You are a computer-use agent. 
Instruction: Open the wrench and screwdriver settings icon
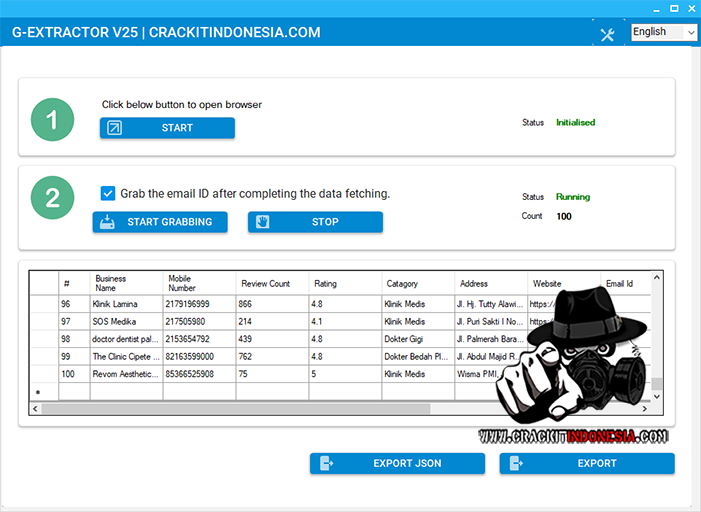(x=607, y=35)
